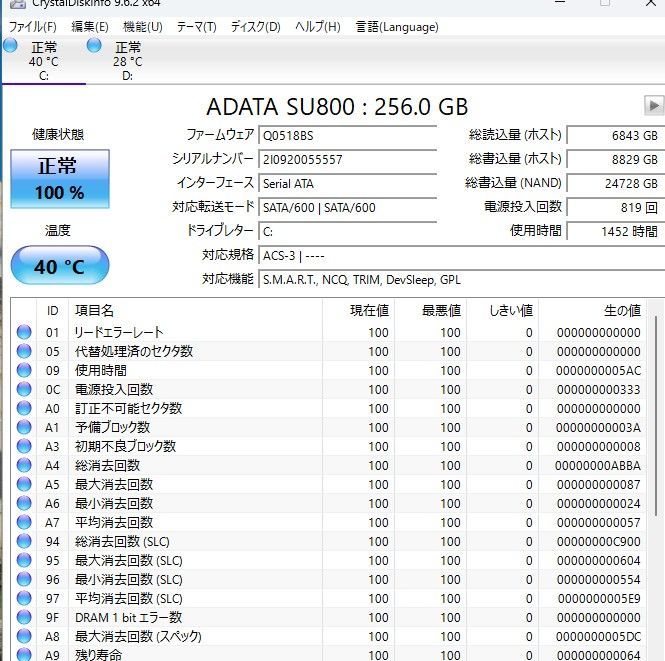Screen dimensions: 665x661
Task: Click the ADATA SU800 : 256.0 GB title
Action: point(337,106)
